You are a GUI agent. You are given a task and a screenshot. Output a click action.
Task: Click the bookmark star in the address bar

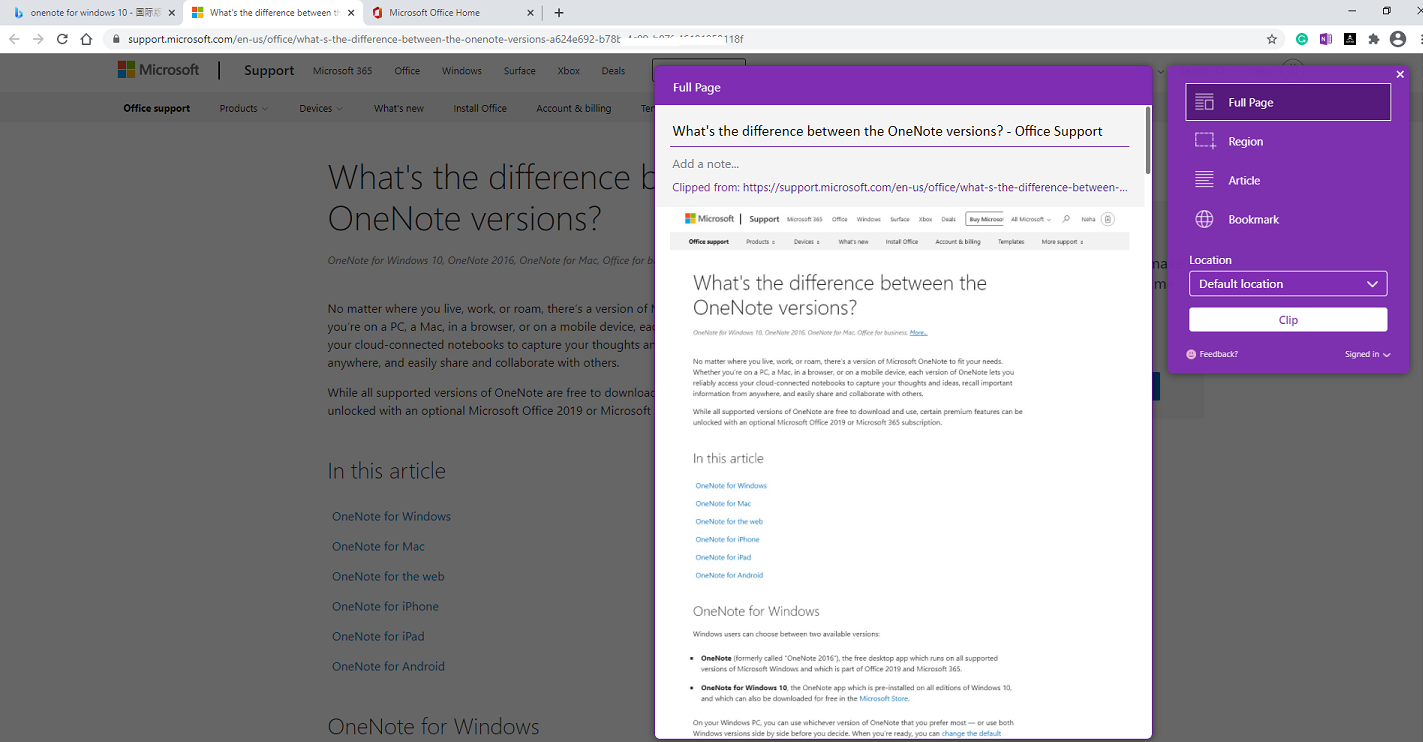click(x=1272, y=38)
